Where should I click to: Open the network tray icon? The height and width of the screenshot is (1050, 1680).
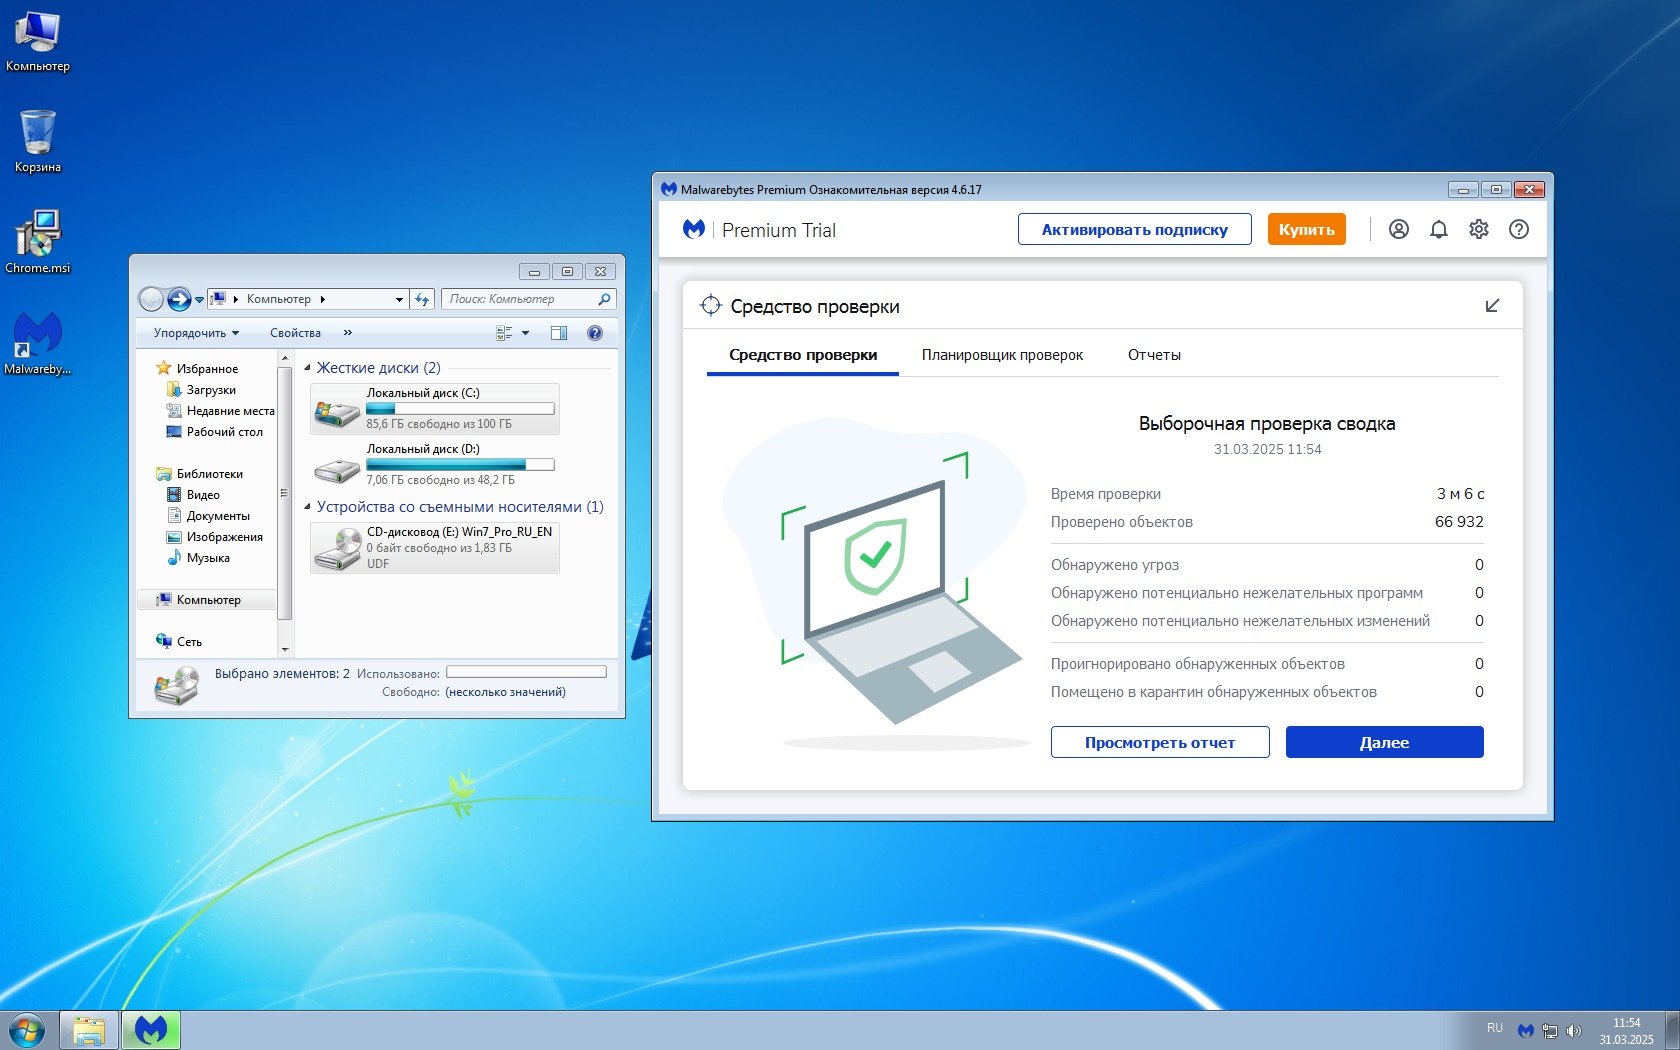pyautogui.click(x=1550, y=1030)
